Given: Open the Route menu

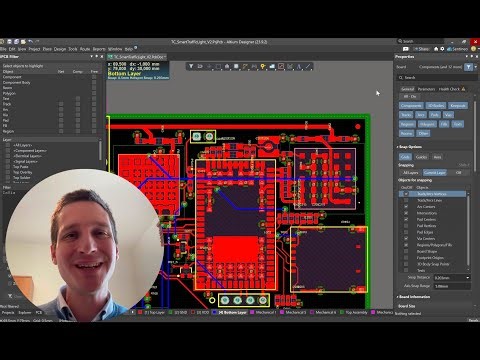Looking at the screenshot, I should (x=85, y=49).
